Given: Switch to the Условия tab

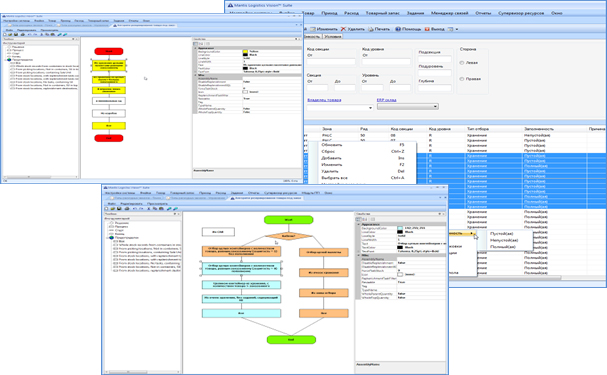Looking at the screenshot, I should [333, 36].
